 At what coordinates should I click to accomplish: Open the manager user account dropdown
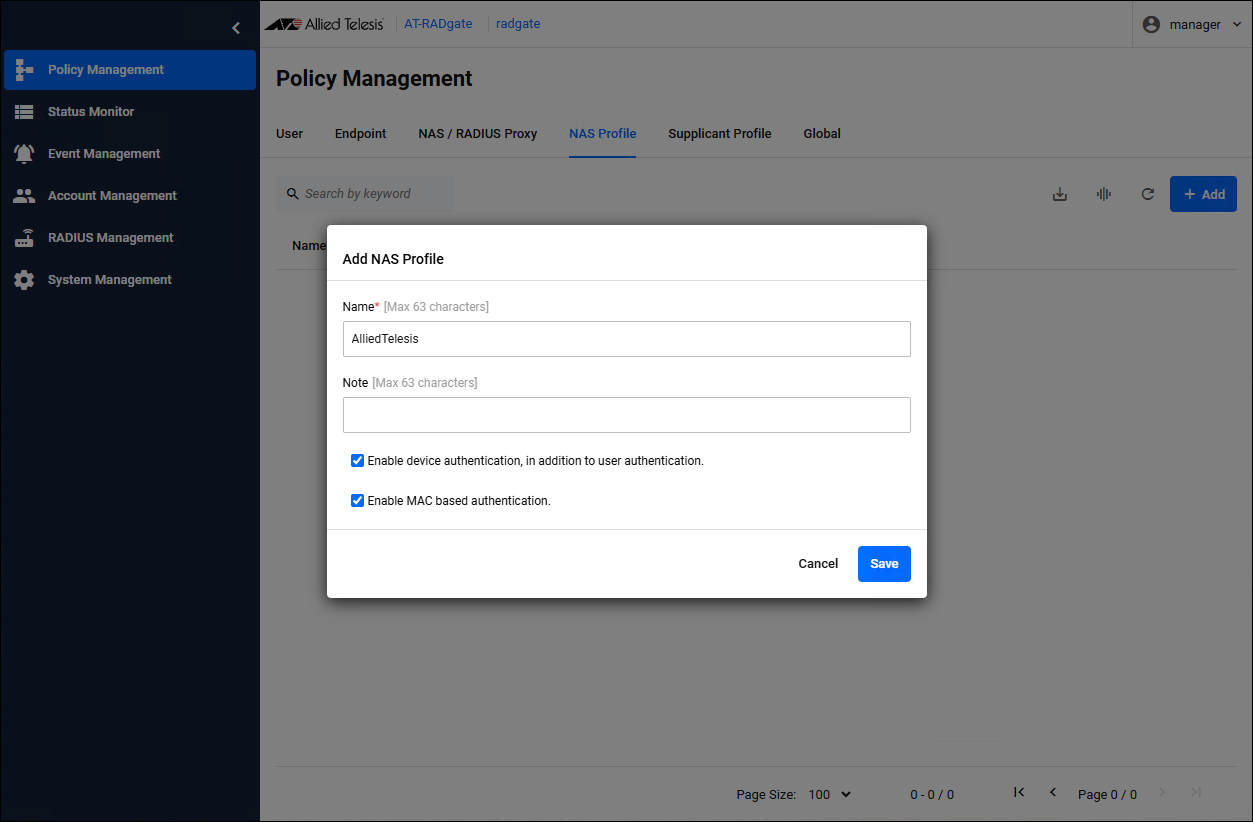click(1193, 25)
